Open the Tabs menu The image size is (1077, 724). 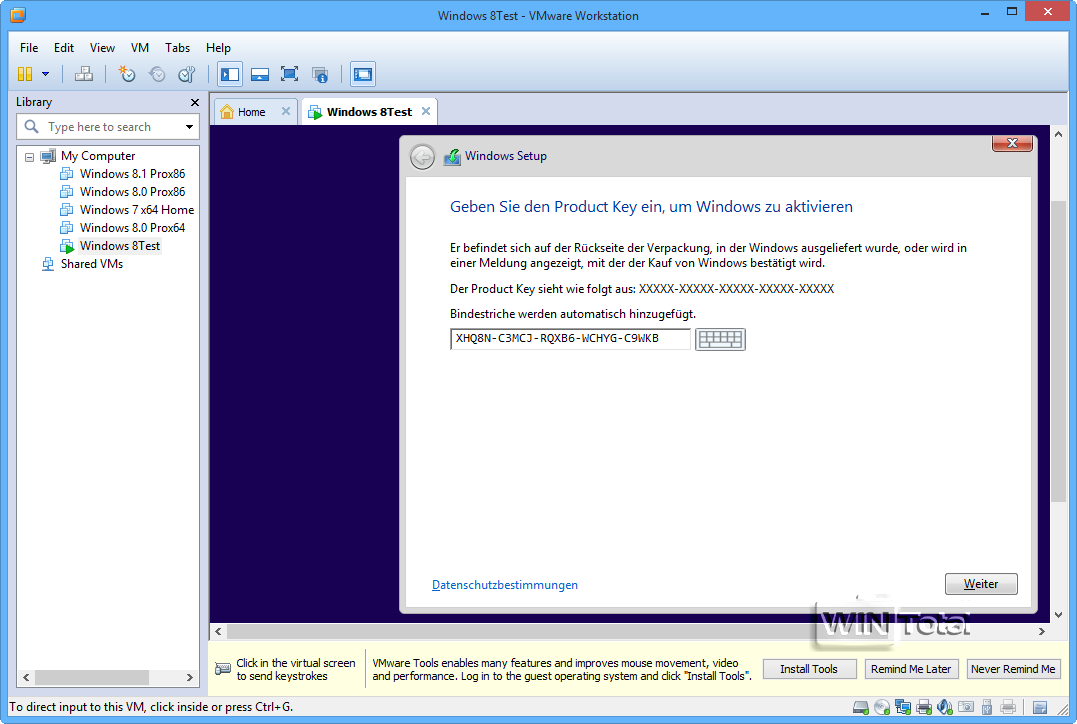[x=177, y=47]
